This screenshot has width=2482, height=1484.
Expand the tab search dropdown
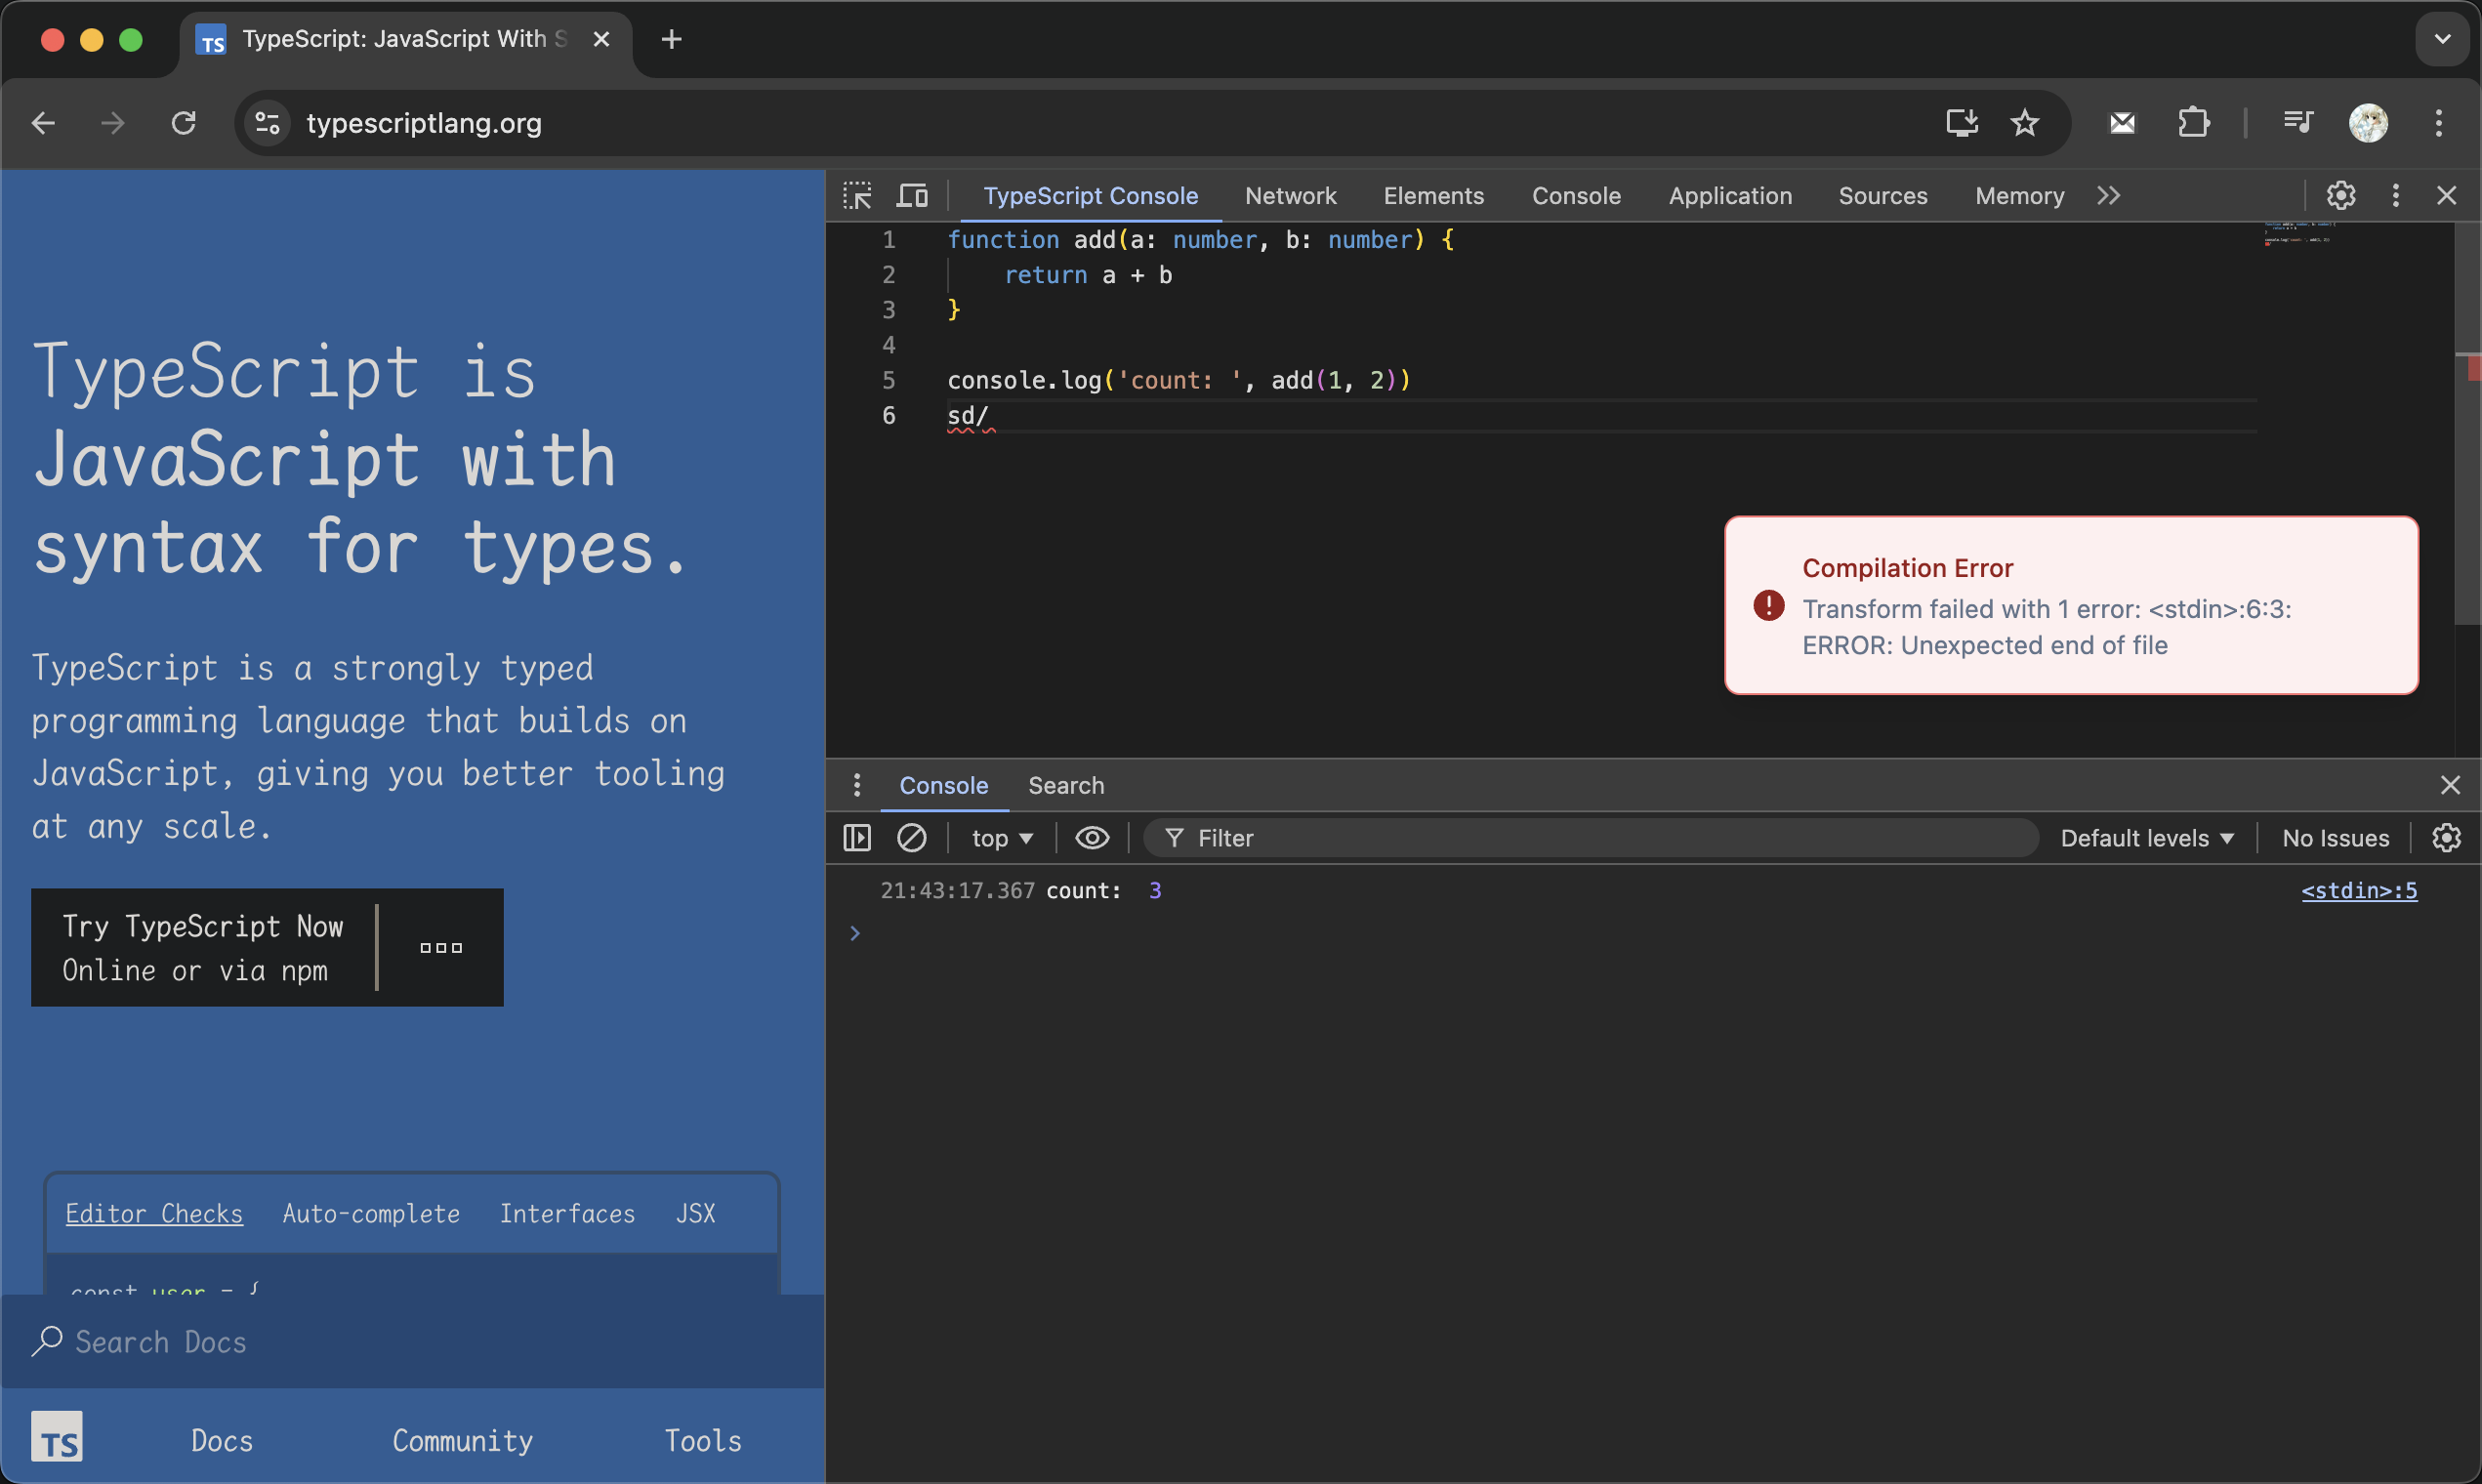[x=2442, y=39]
